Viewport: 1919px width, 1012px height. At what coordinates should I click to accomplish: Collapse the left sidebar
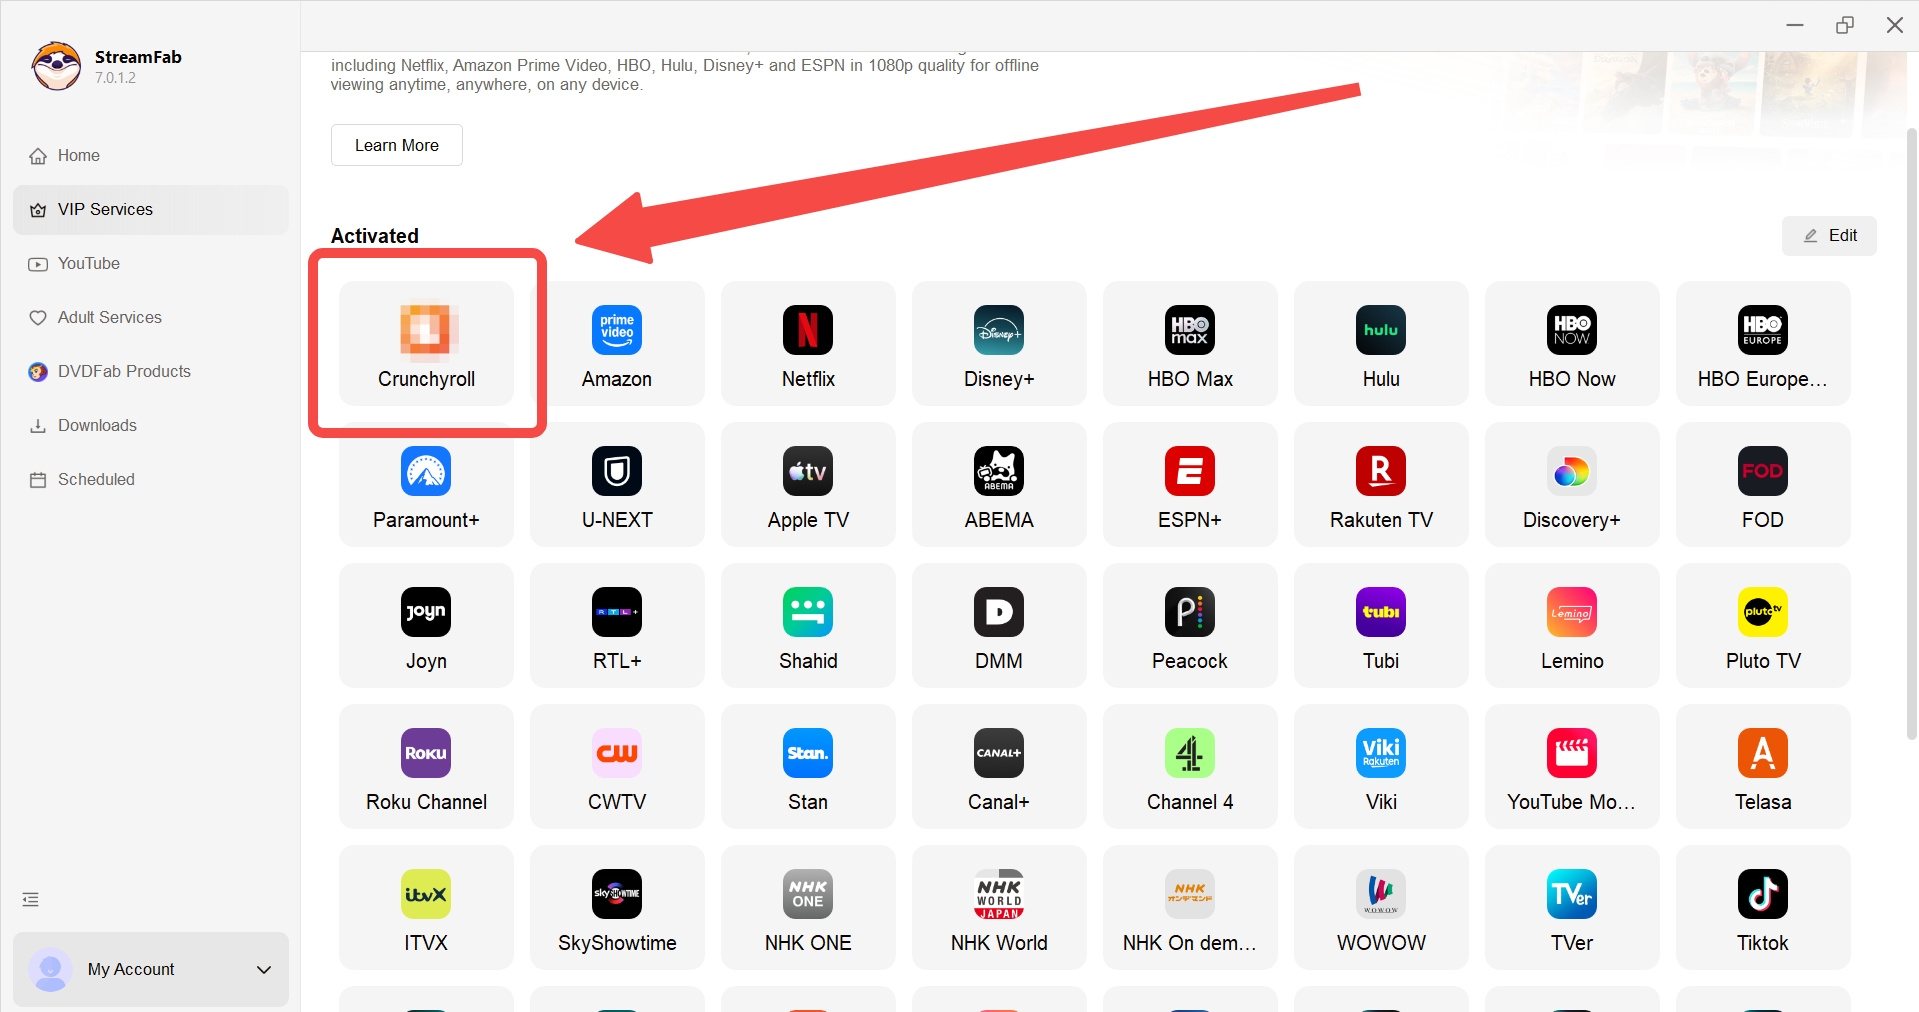pos(30,899)
